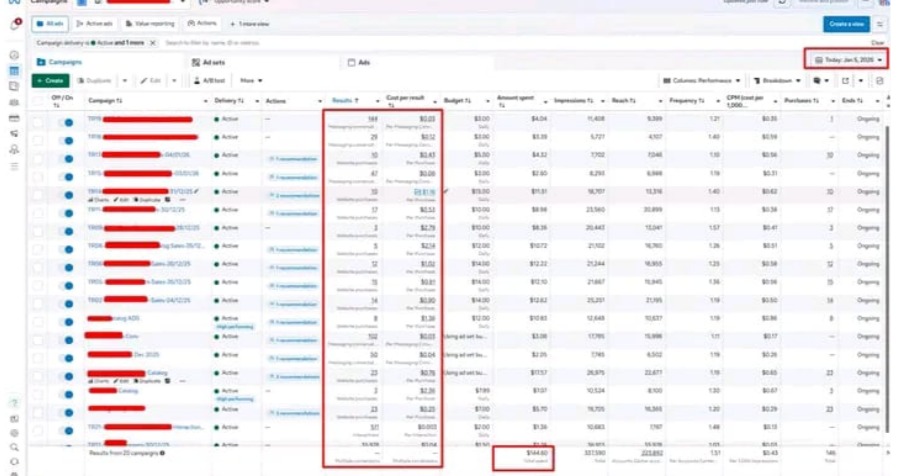Toggle off the first campaign's On/Off switch
Image resolution: width=911 pixels, height=476 pixels.
(68, 120)
